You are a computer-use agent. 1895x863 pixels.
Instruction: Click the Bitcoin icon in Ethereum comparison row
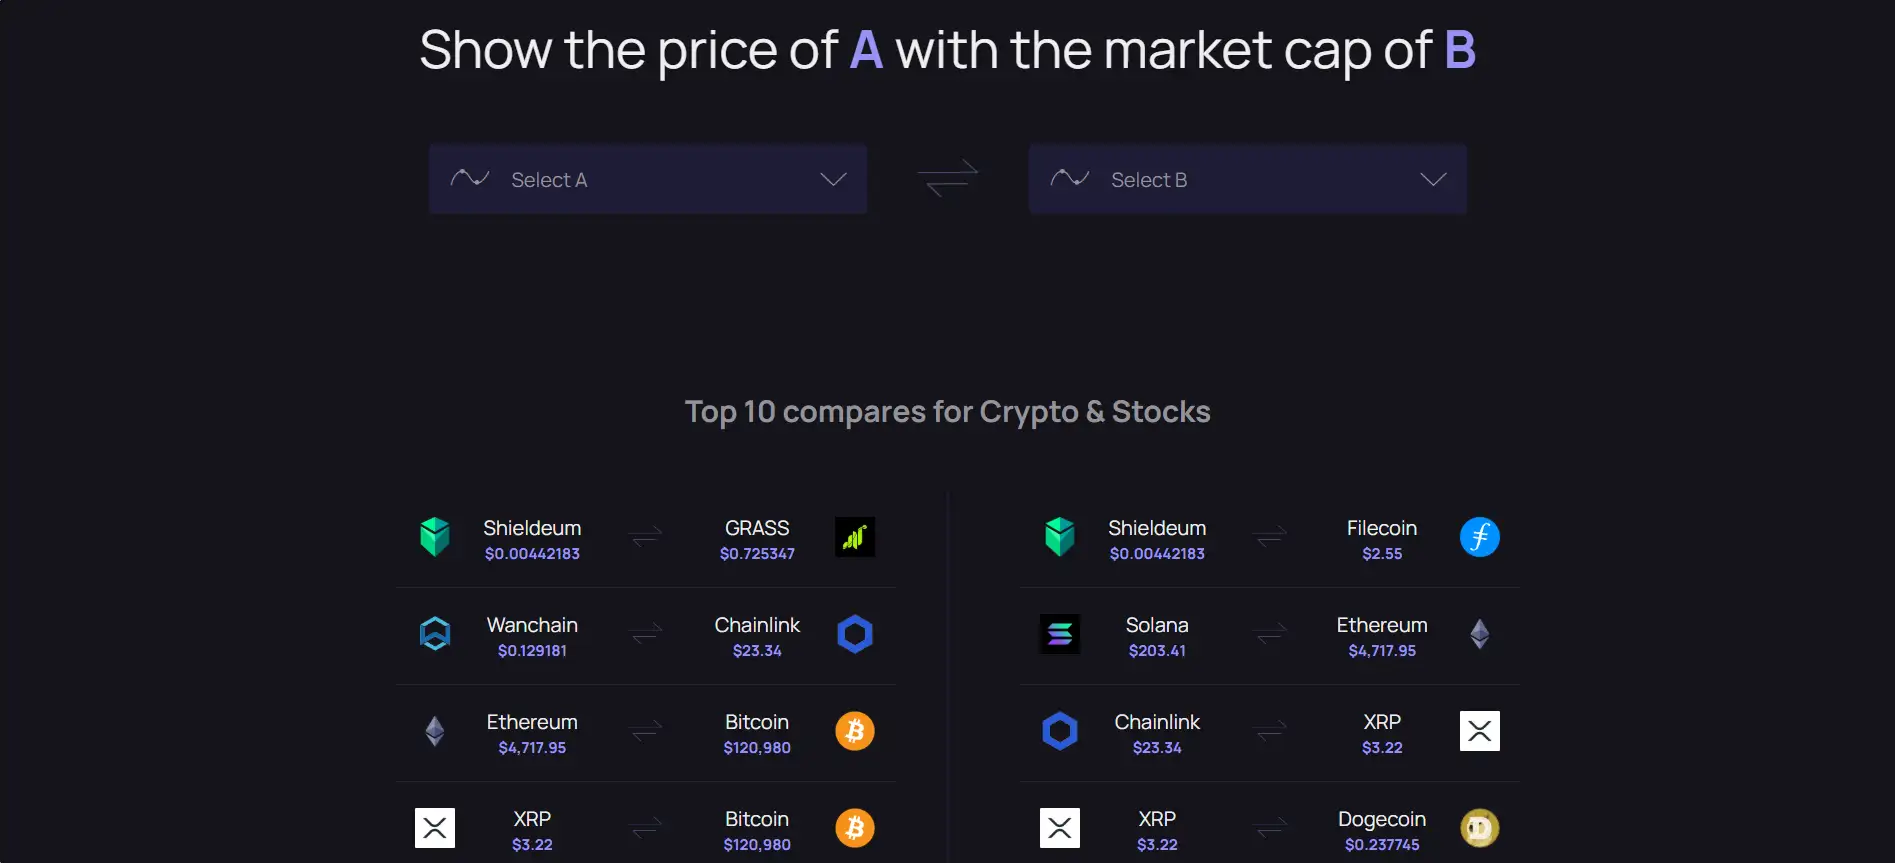coord(855,731)
